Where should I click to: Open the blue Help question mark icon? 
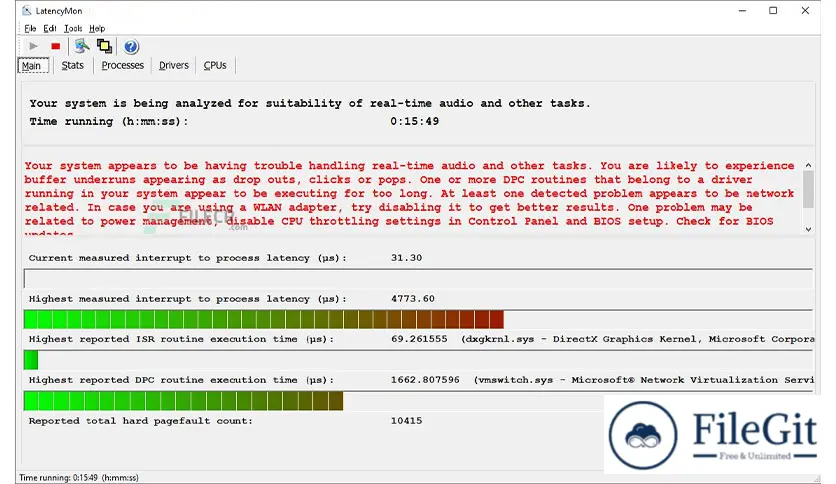tap(131, 47)
